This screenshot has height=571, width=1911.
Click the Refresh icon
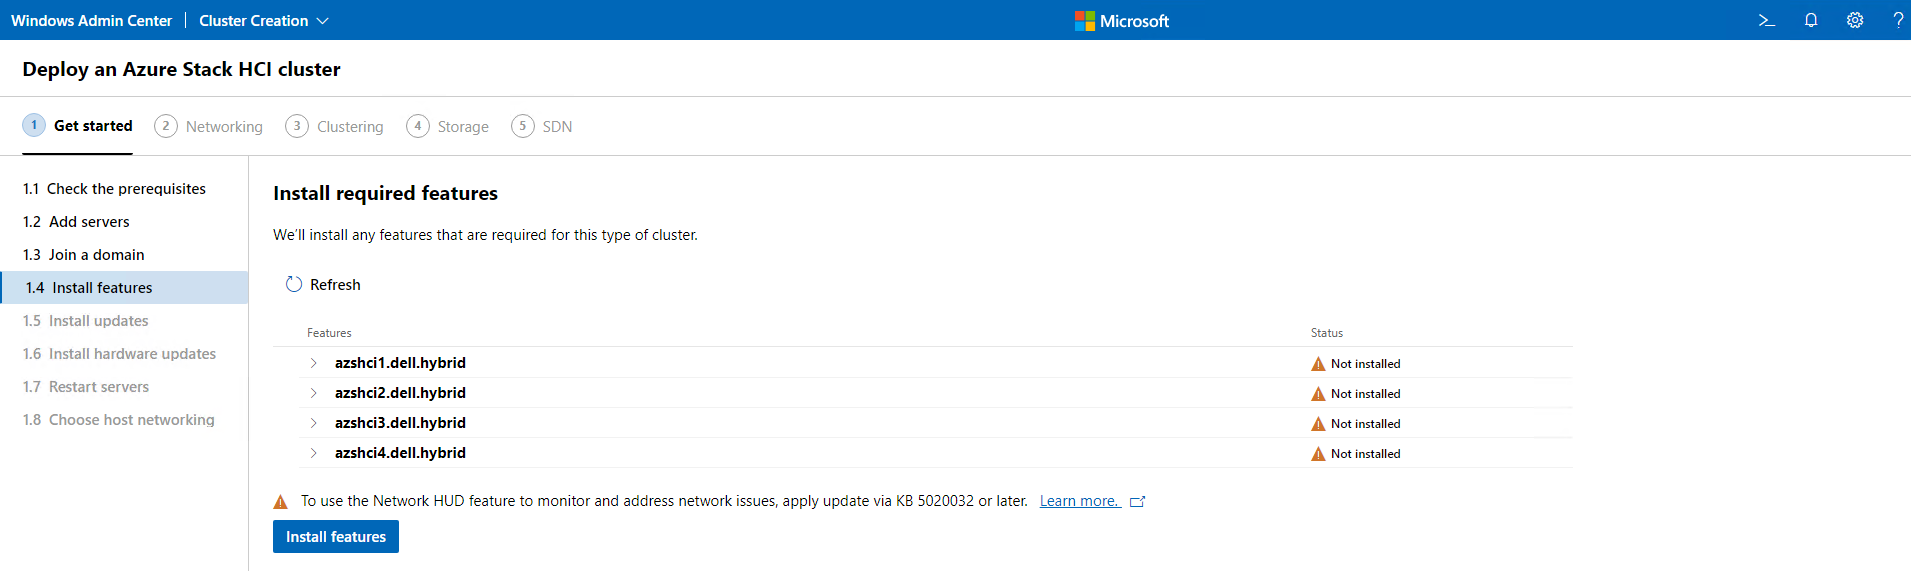[294, 284]
